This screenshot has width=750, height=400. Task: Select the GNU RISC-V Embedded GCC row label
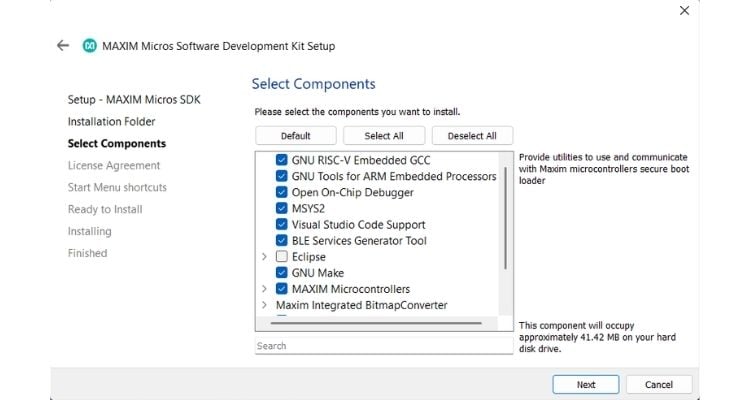pyautogui.click(x=361, y=160)
